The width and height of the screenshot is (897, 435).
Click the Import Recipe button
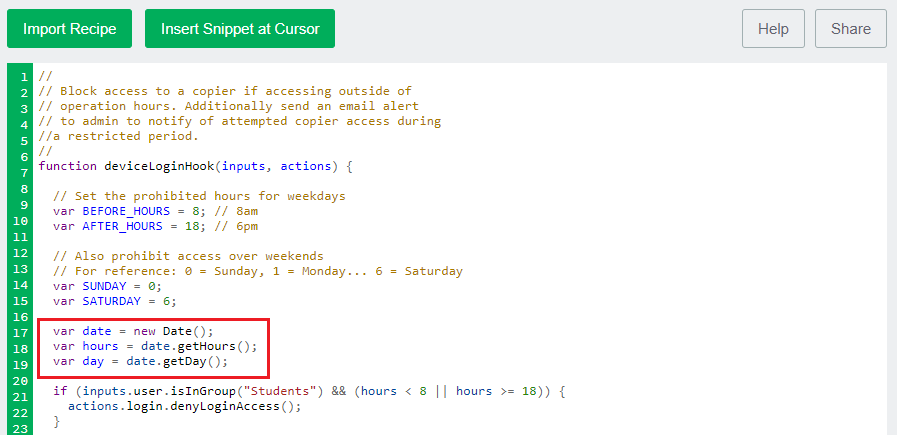(69, 29)
